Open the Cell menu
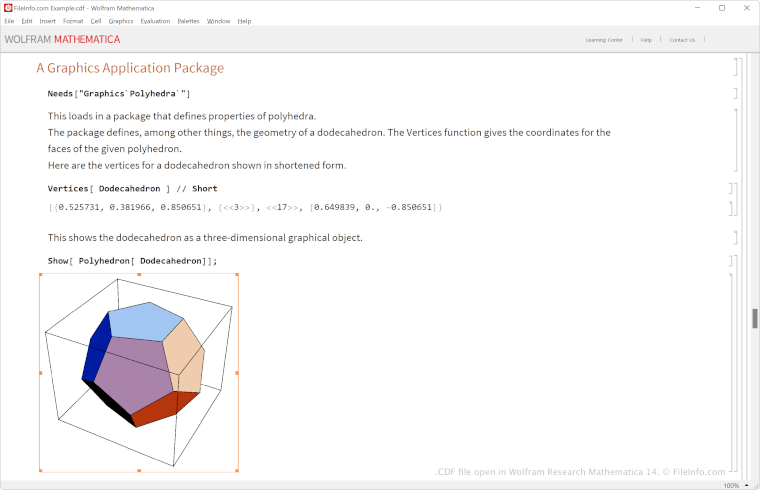 coord(95,21)
